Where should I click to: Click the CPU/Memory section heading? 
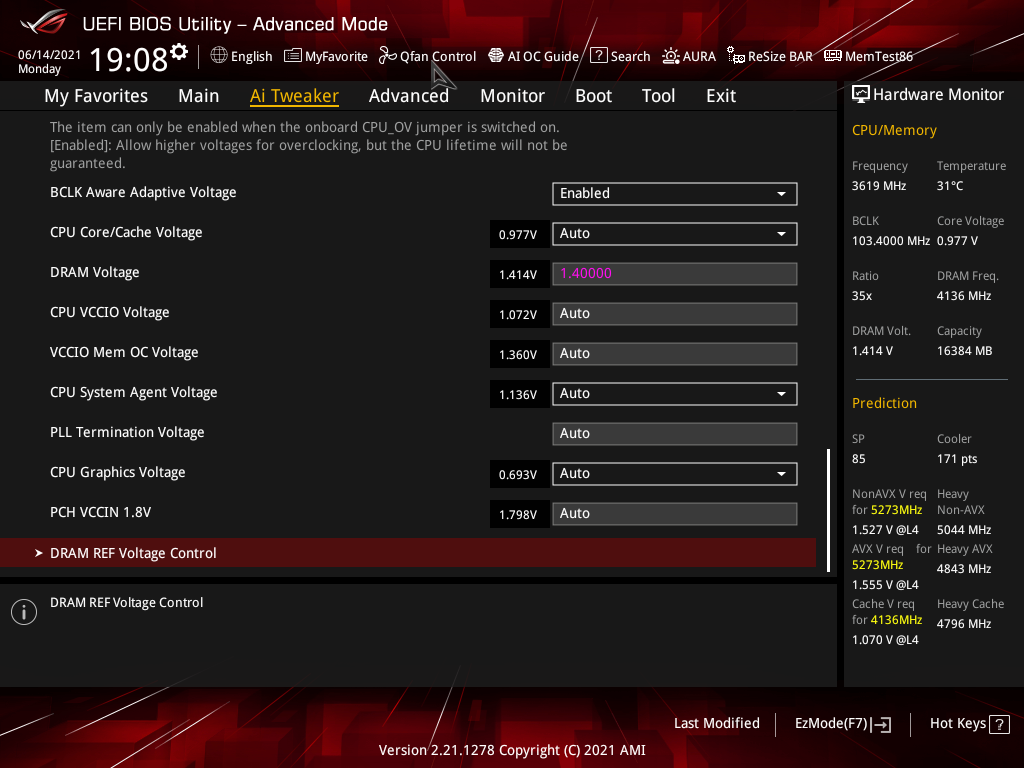pyautogui.click(x=894, y=131)
